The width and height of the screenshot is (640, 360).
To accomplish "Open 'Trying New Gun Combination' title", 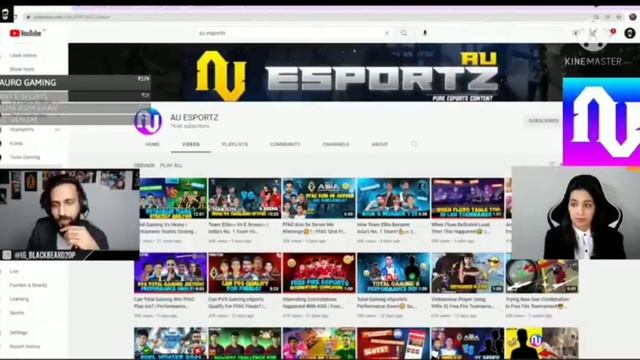I will pyautogui.click(x=538, y=302).
